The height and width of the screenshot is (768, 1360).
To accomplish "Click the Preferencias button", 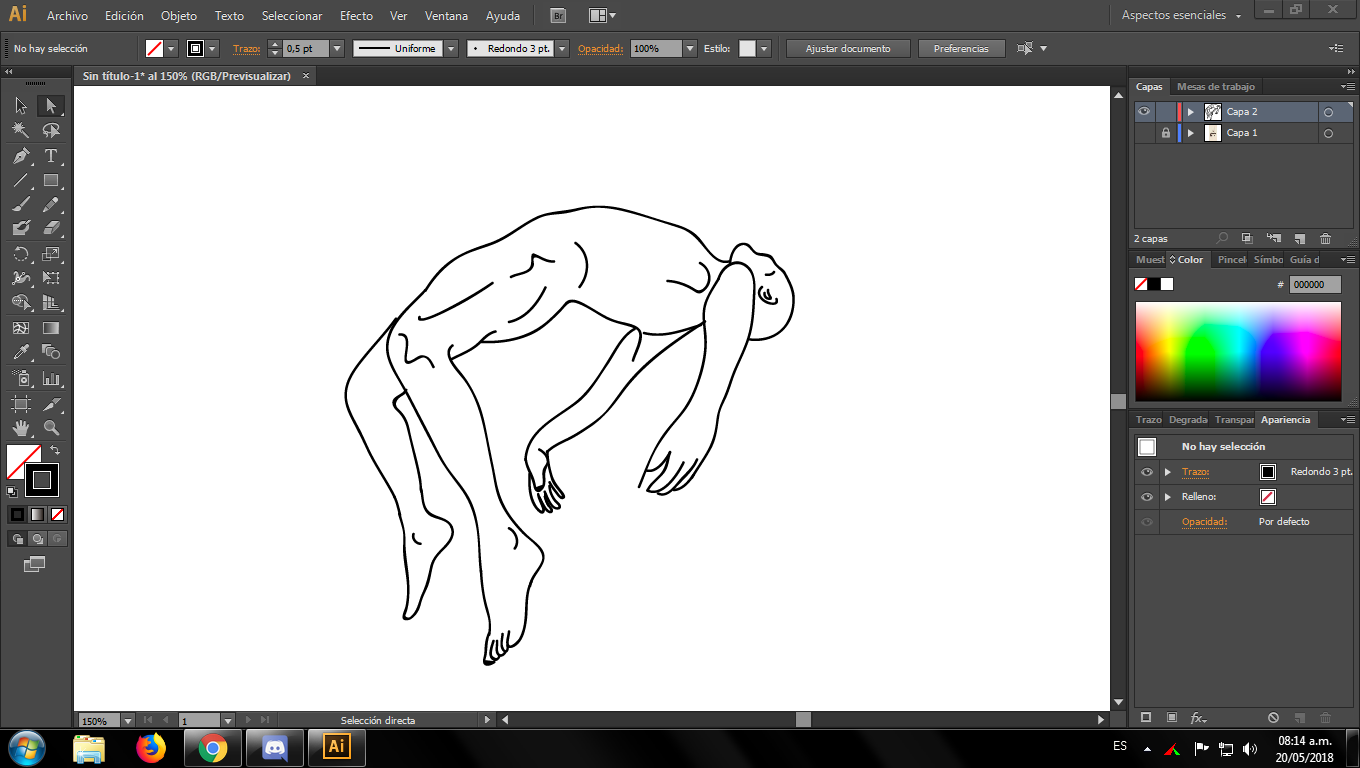I will click(961, 49).
